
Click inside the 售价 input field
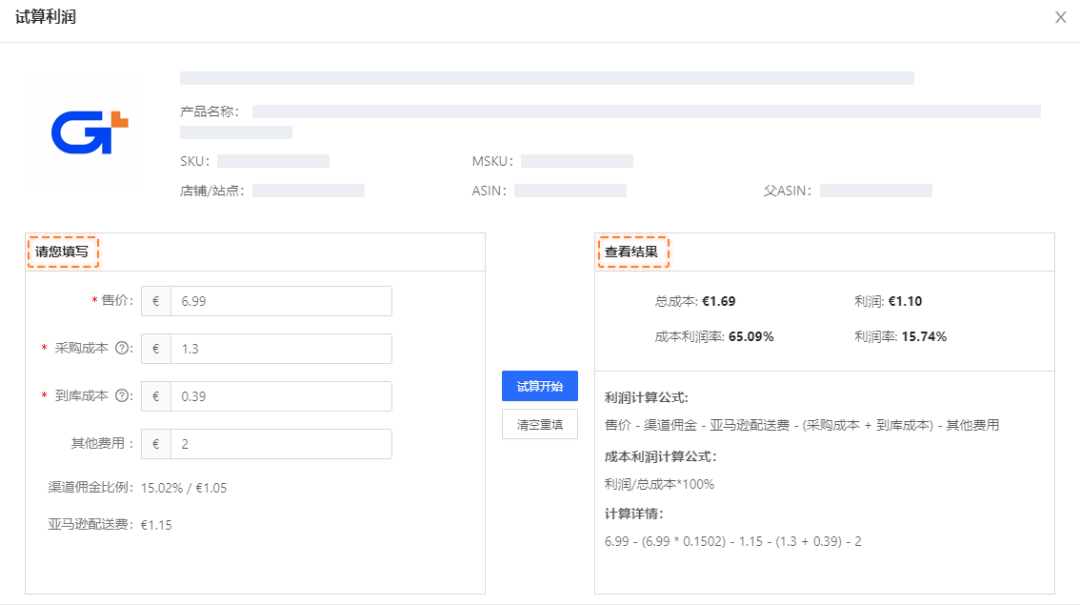280,300
